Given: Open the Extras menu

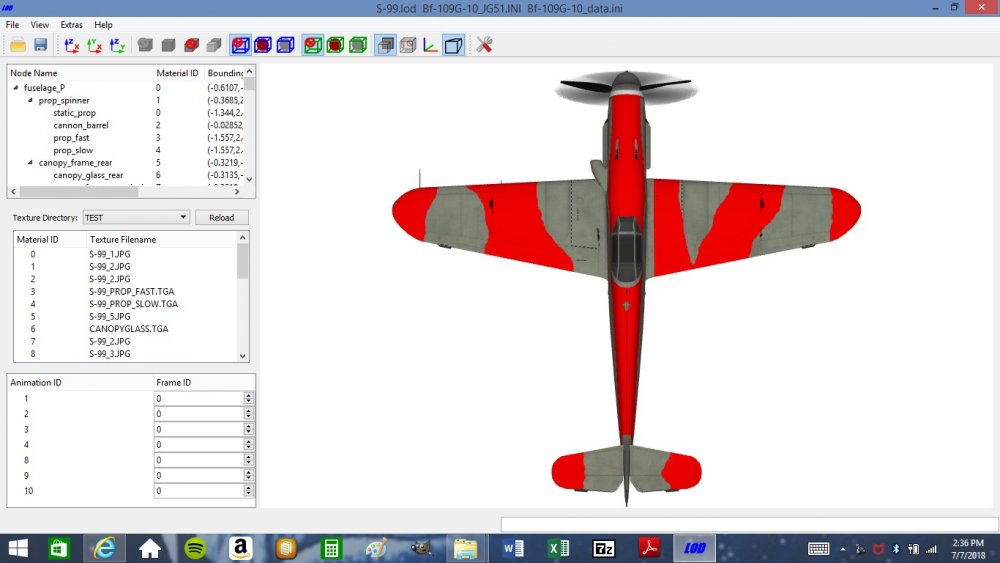Looking at the screenshot, I should (71, 25).
